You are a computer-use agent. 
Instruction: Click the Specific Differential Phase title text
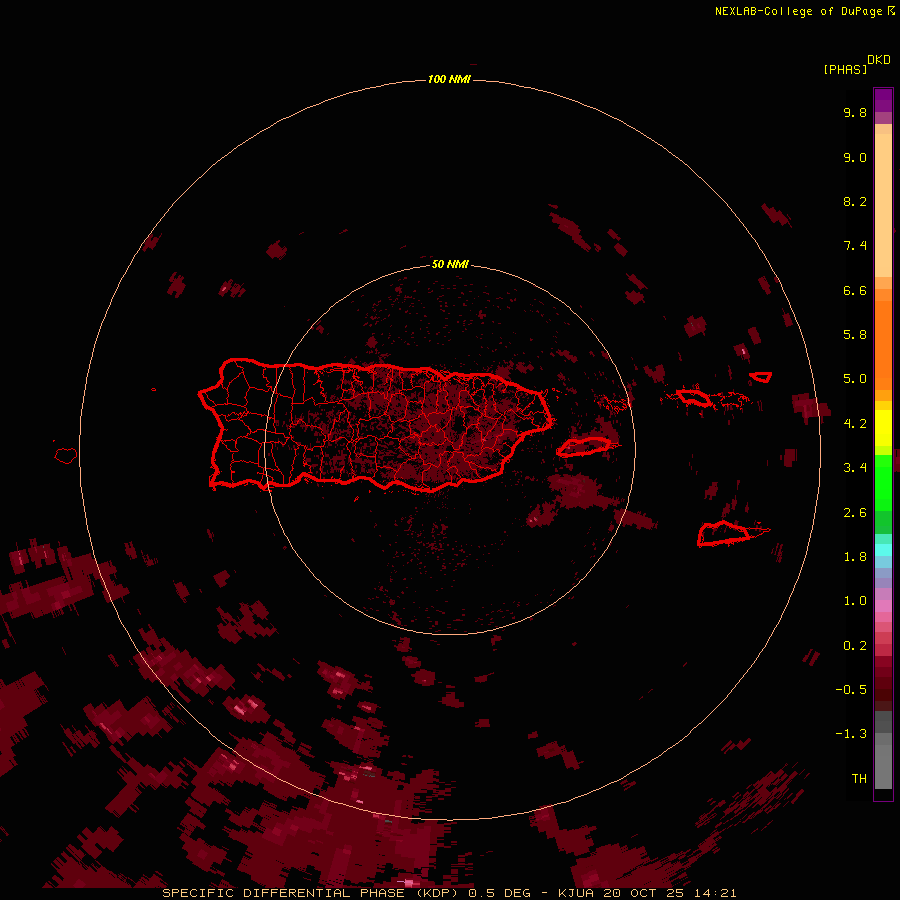310,893
